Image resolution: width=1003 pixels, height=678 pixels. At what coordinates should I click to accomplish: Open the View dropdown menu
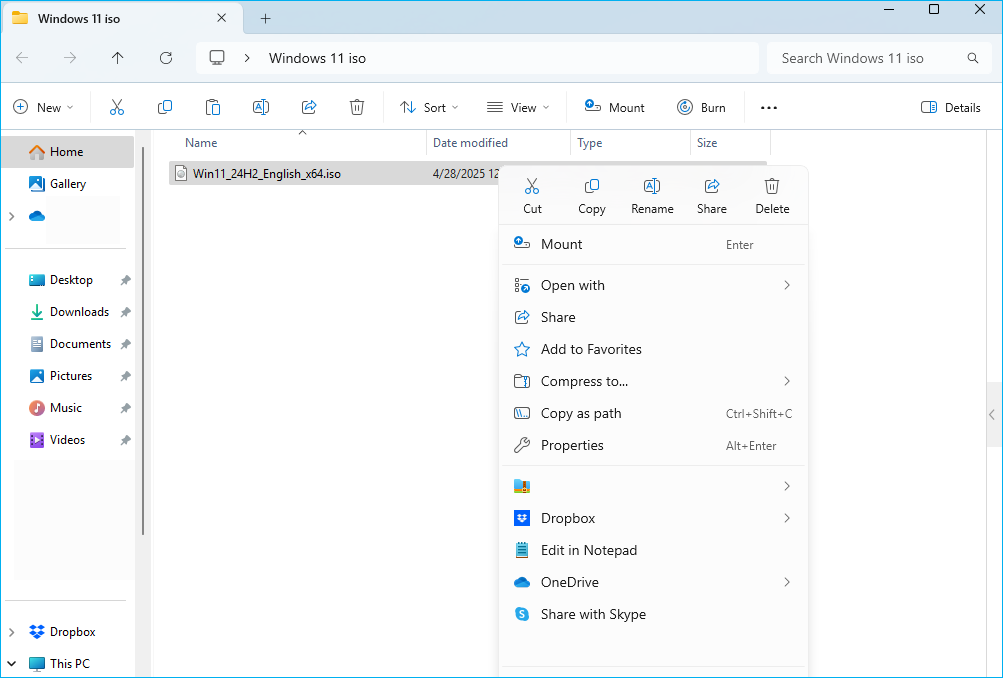tap(517, 107)
